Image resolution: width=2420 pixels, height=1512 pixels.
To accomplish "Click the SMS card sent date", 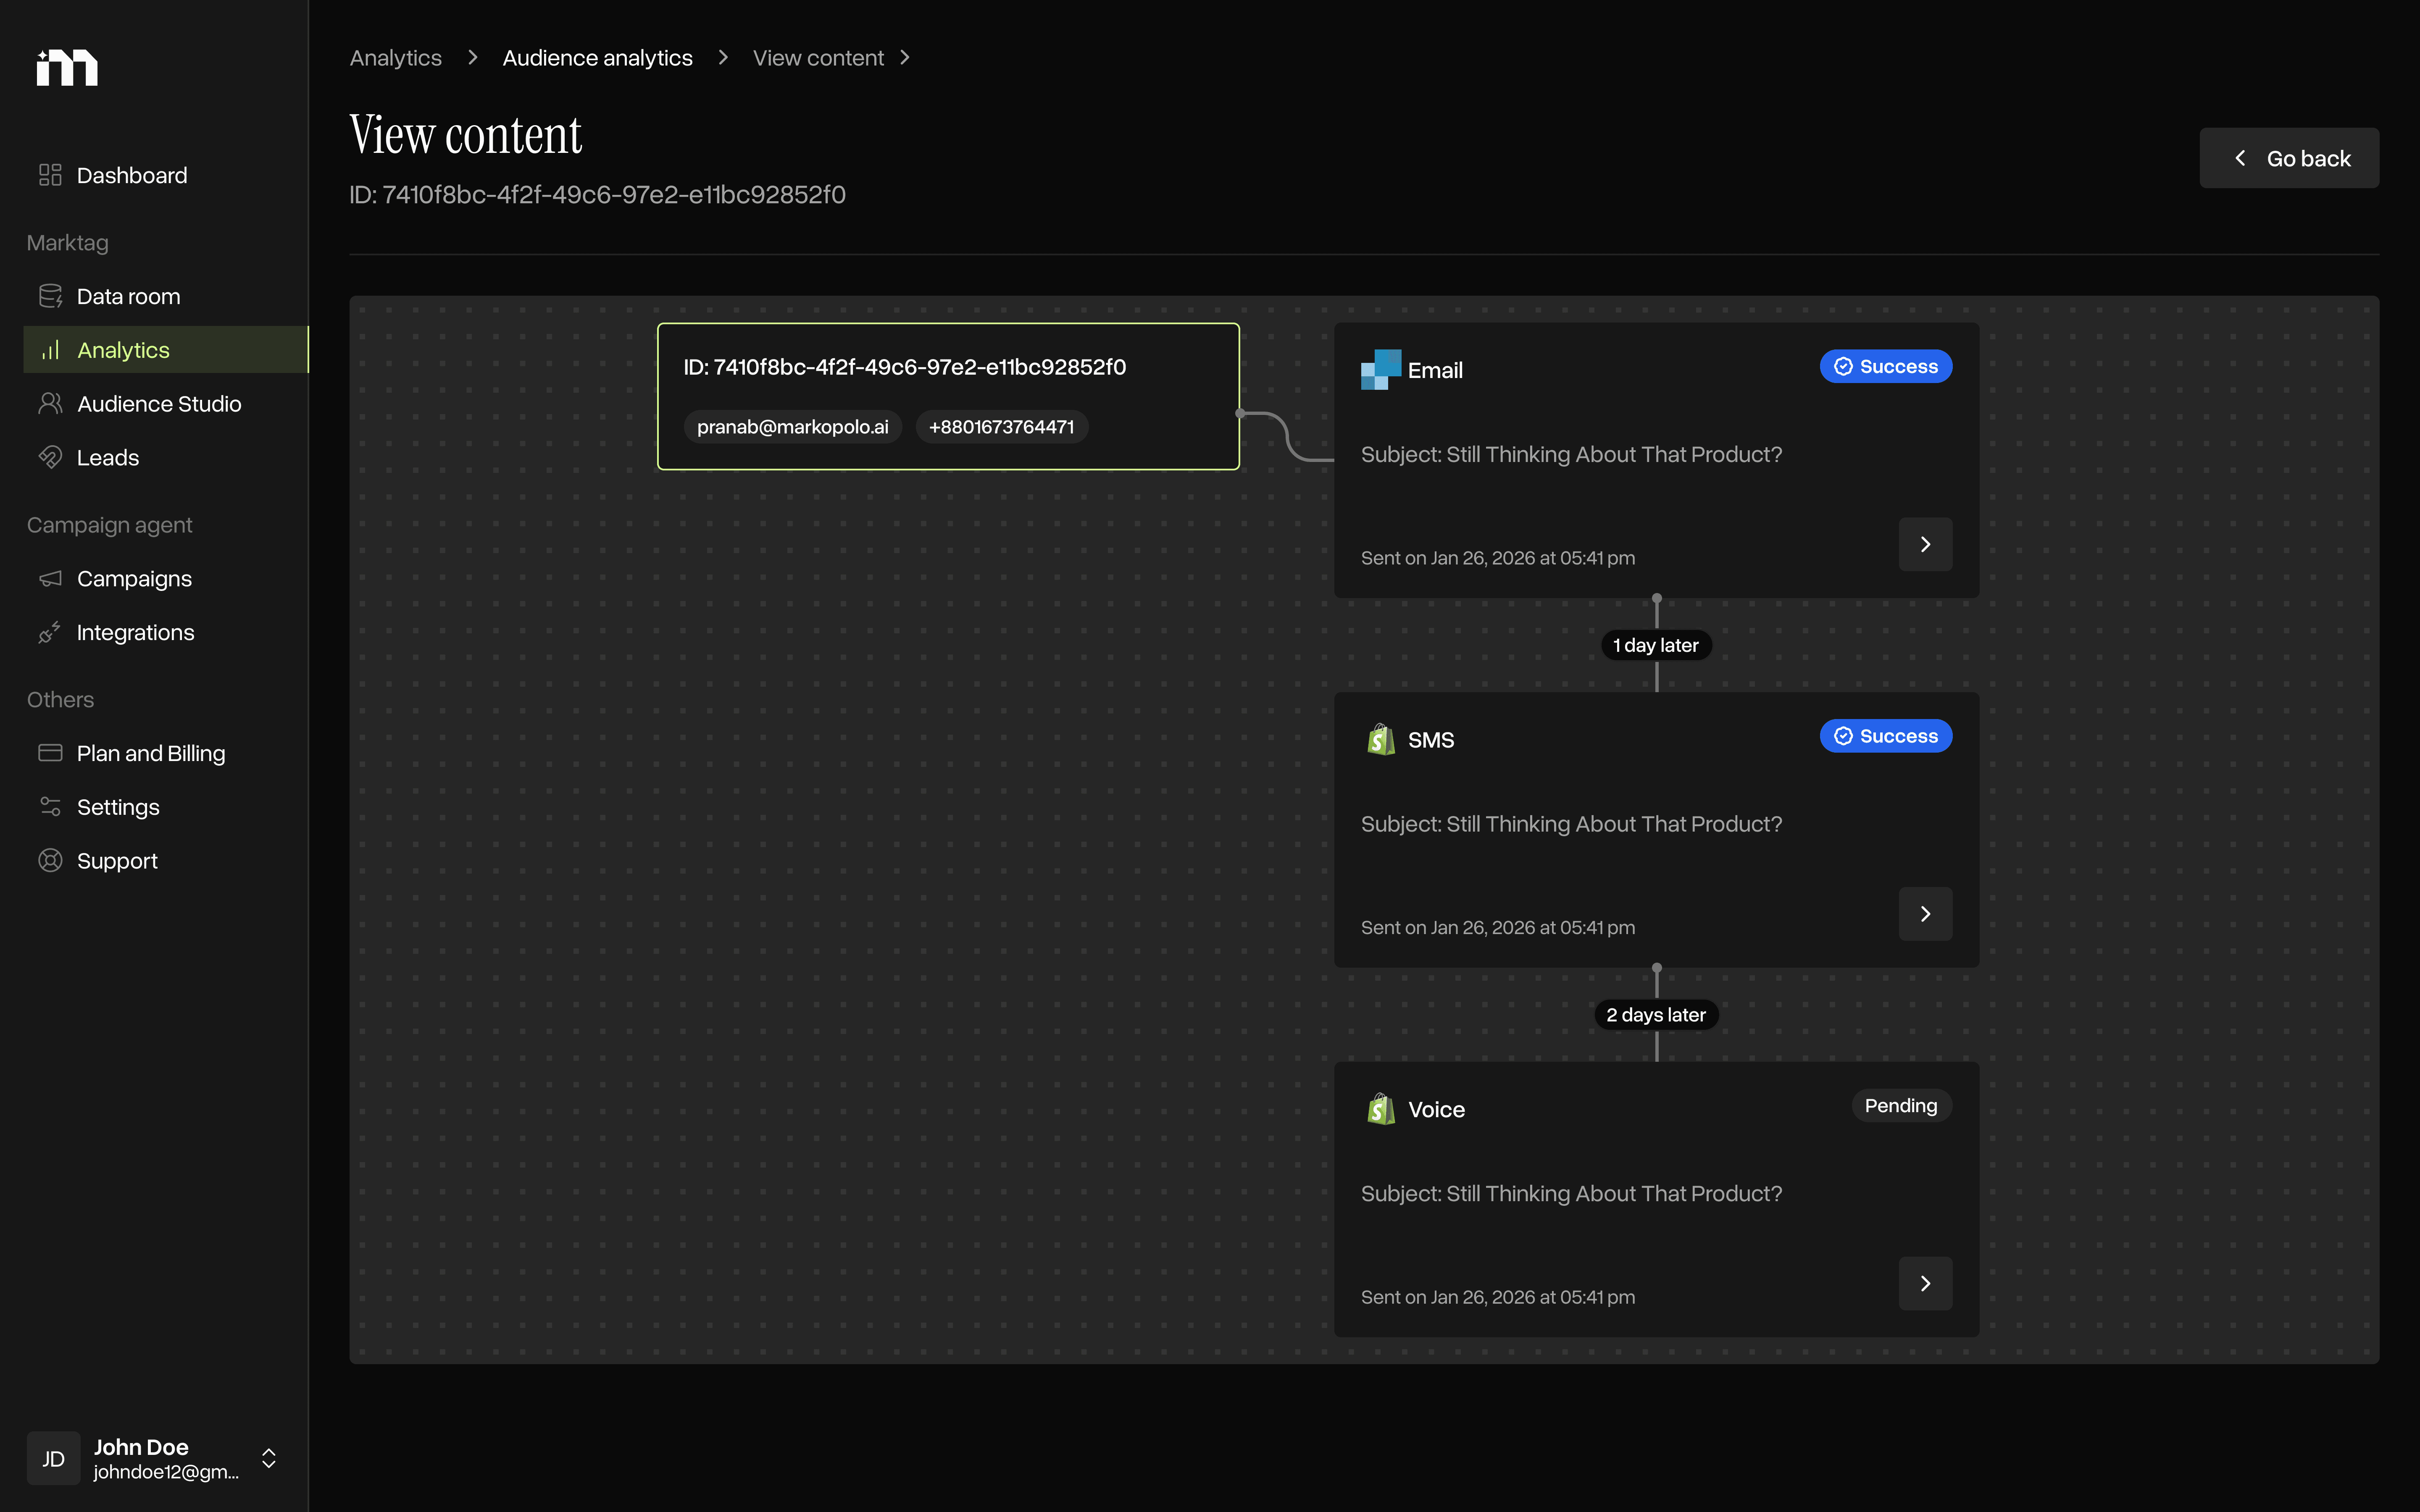I will point(1498,928).
